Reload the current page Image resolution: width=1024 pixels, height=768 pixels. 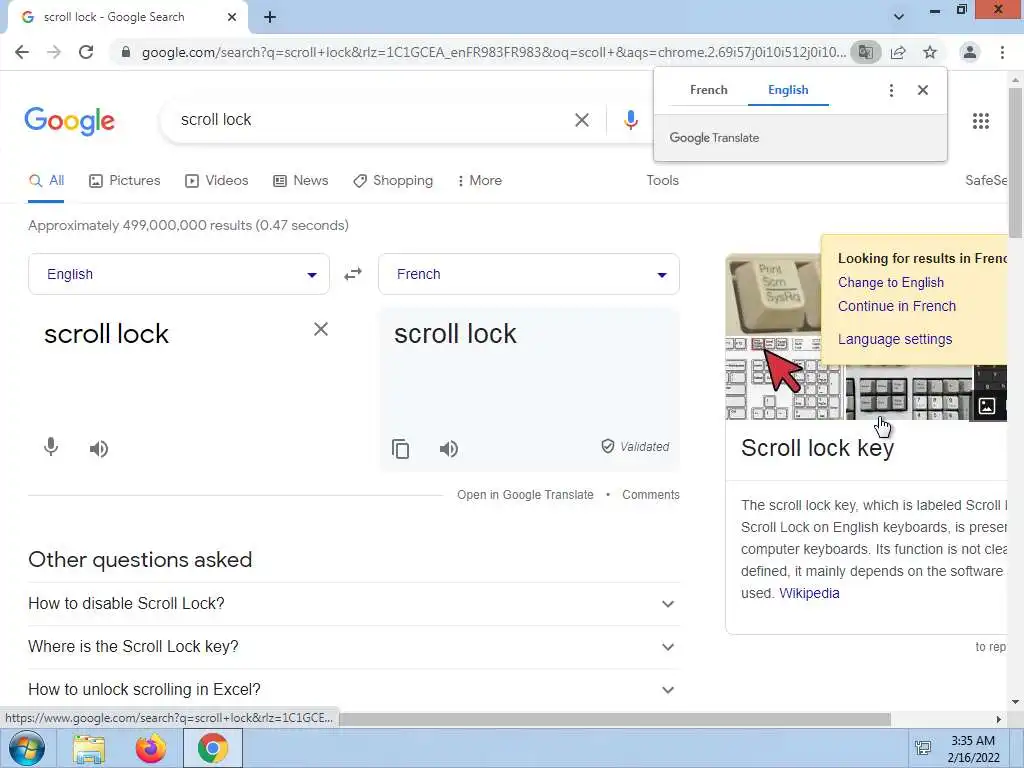(86, 52)
